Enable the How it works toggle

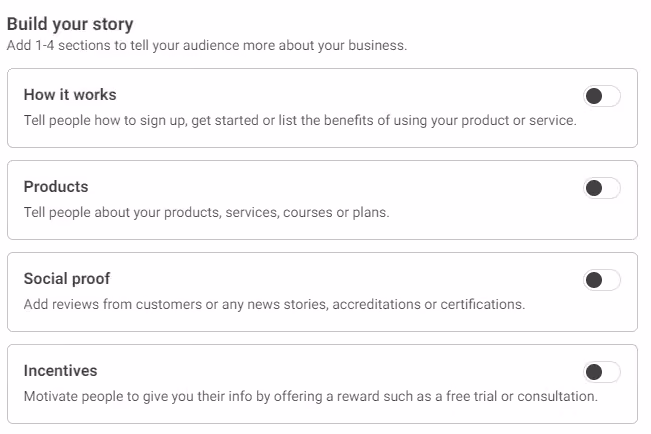pos(602,96)
